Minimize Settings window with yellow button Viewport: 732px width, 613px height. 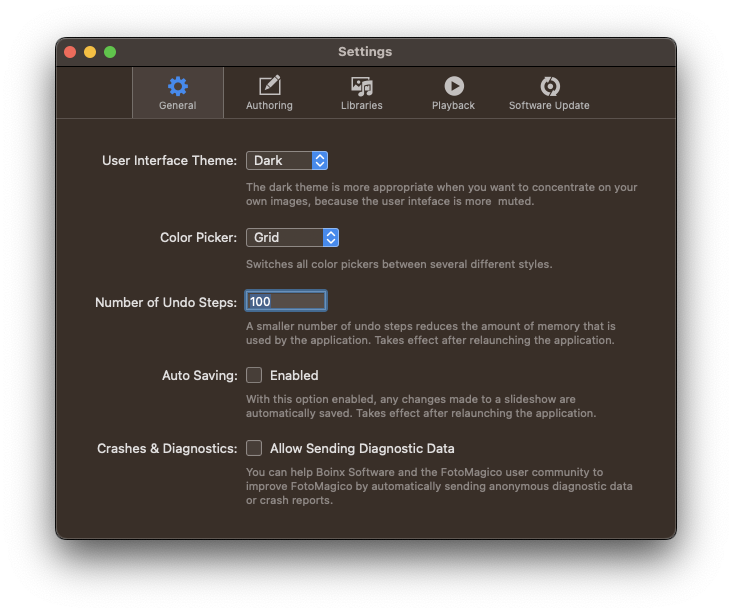90,52
